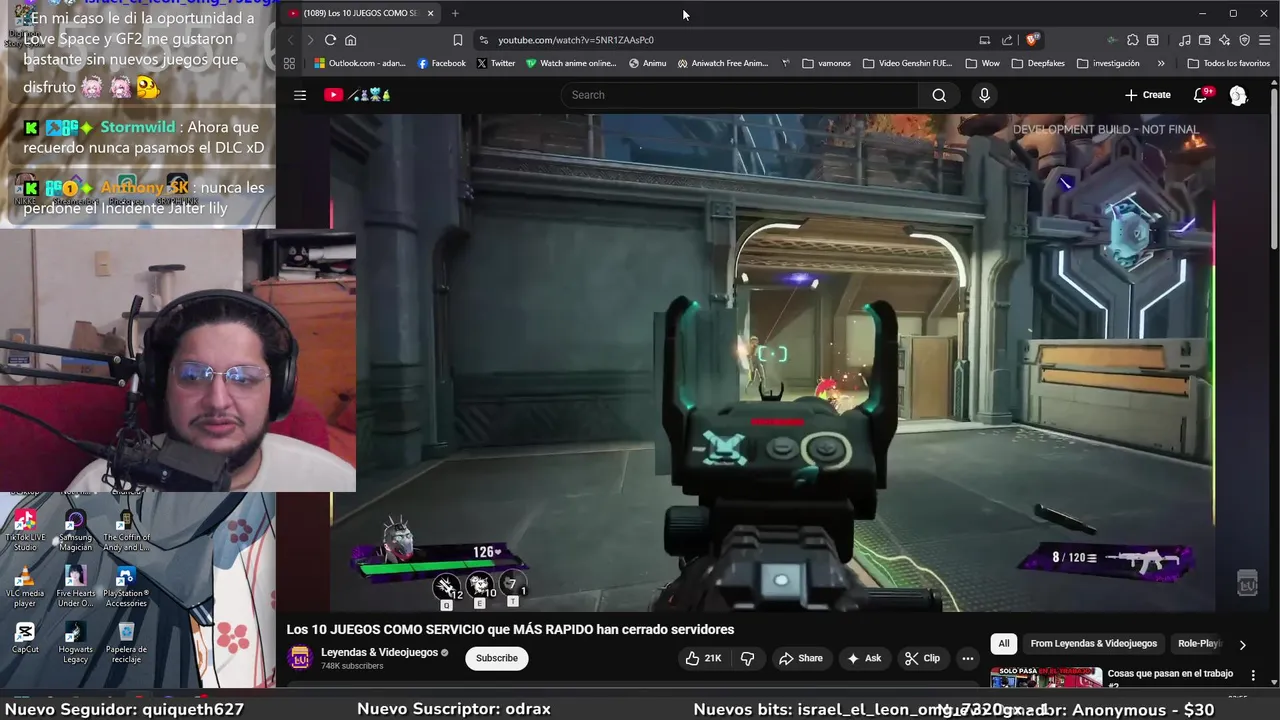Click the browser address bar URL
This screenshot has height=720, width=1280.
576,40
